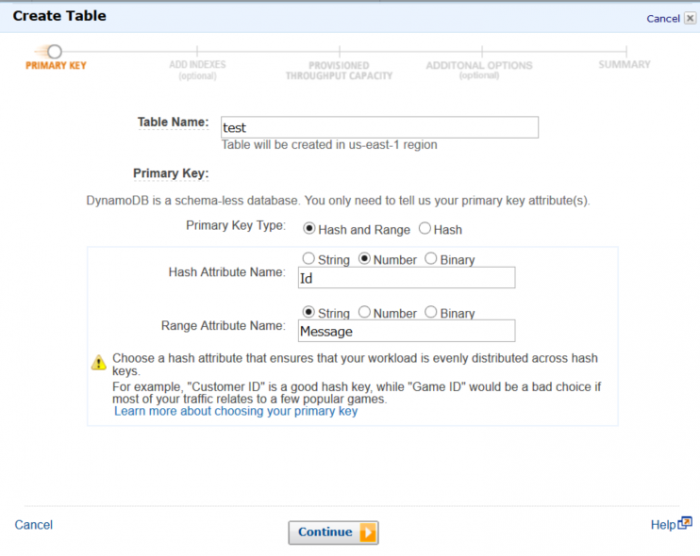Viewport: 700px width, 556px height.
Task: Click the us-east-1 region note text
Action: tap(329, 145)
